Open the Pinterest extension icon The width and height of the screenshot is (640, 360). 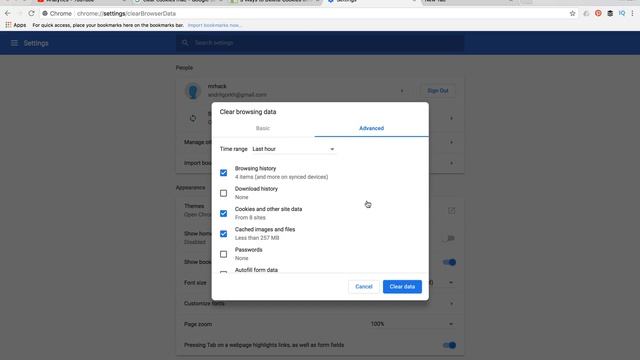point(598,13)
